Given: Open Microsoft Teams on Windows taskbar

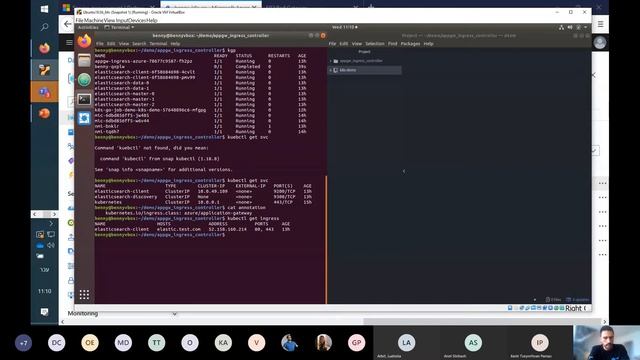Looking at the screenshot, I should pos(44,92).
